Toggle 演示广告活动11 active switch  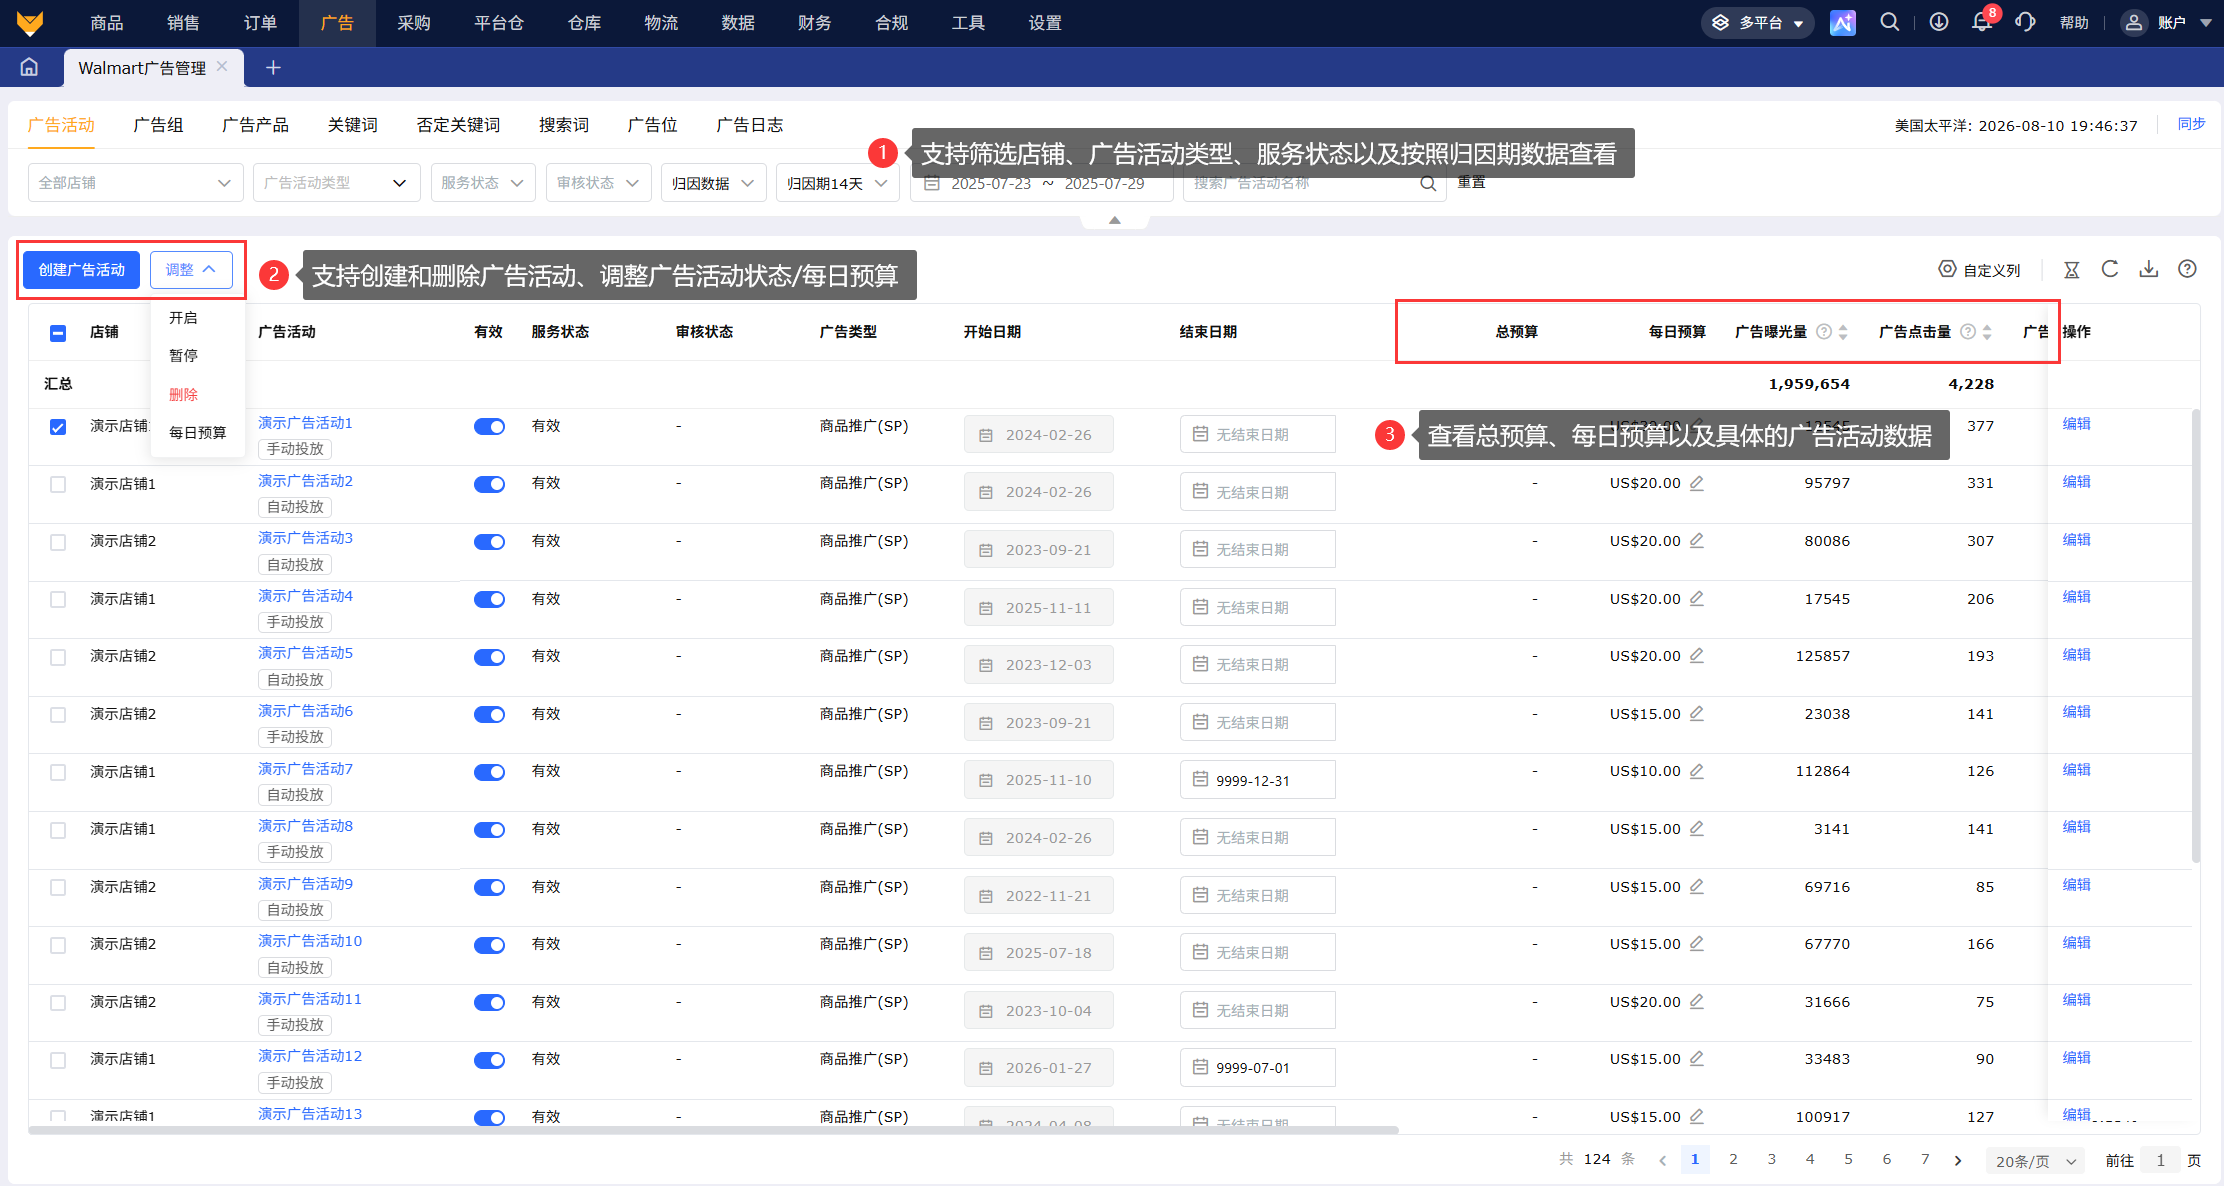[489, 1003]
